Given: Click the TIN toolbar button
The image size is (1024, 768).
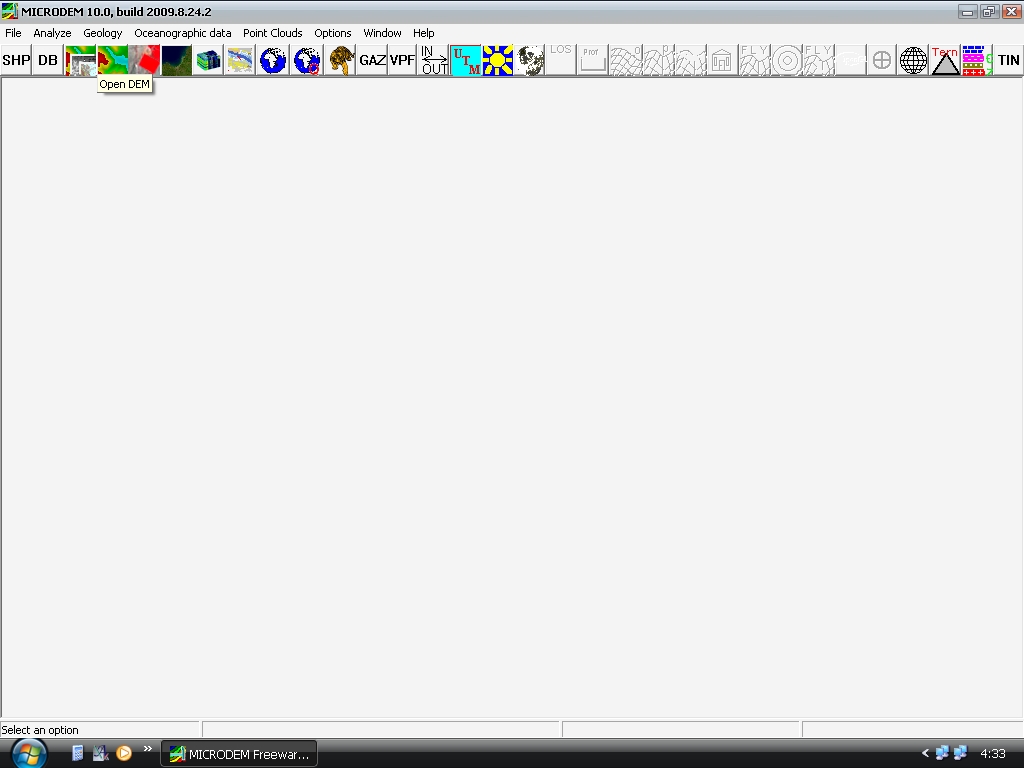Looking at the screenshot, I should [1008, 60].
